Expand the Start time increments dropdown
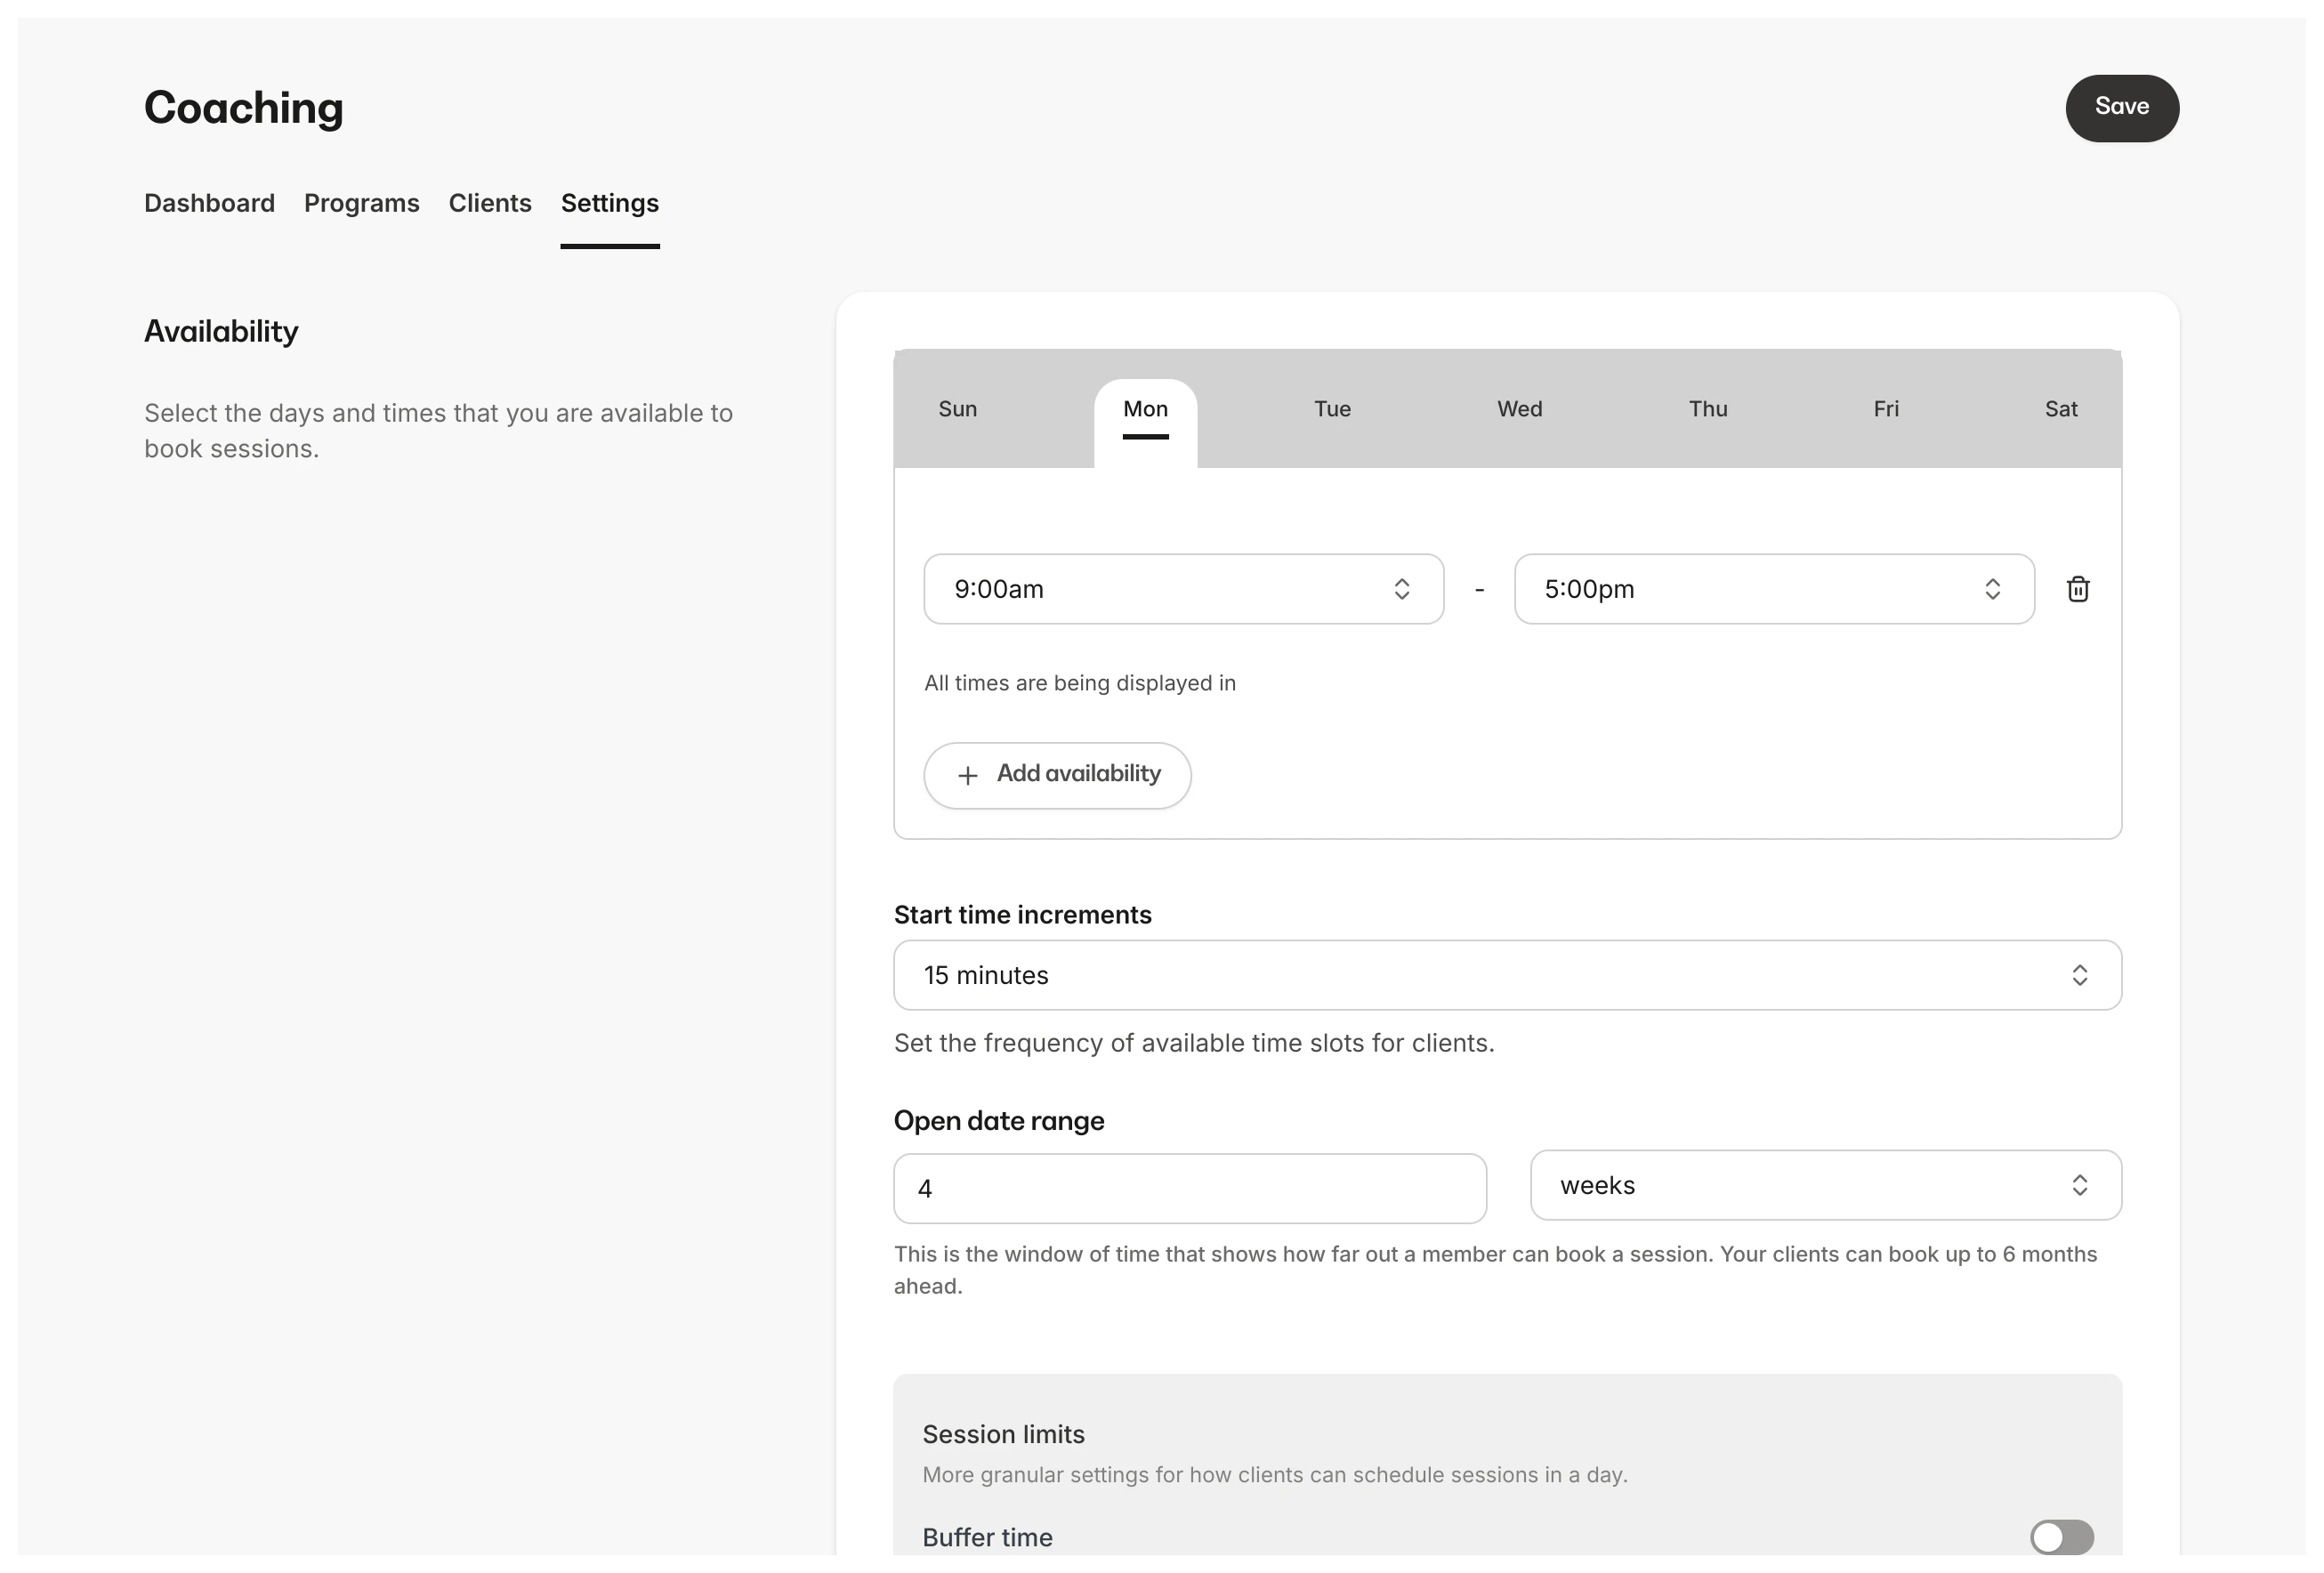 (1506, 975)
